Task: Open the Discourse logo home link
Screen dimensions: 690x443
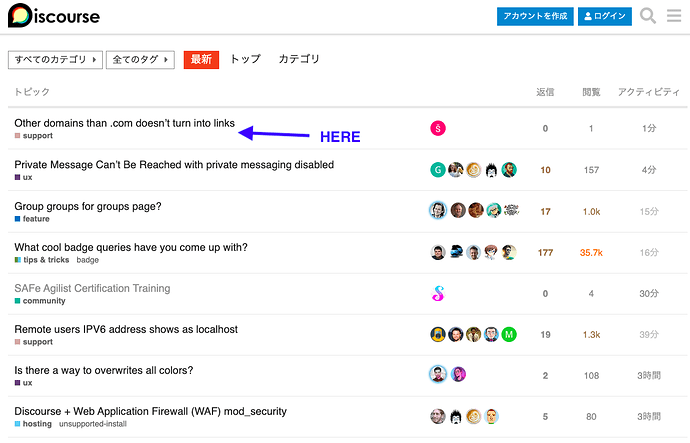Action: (54, 16)
